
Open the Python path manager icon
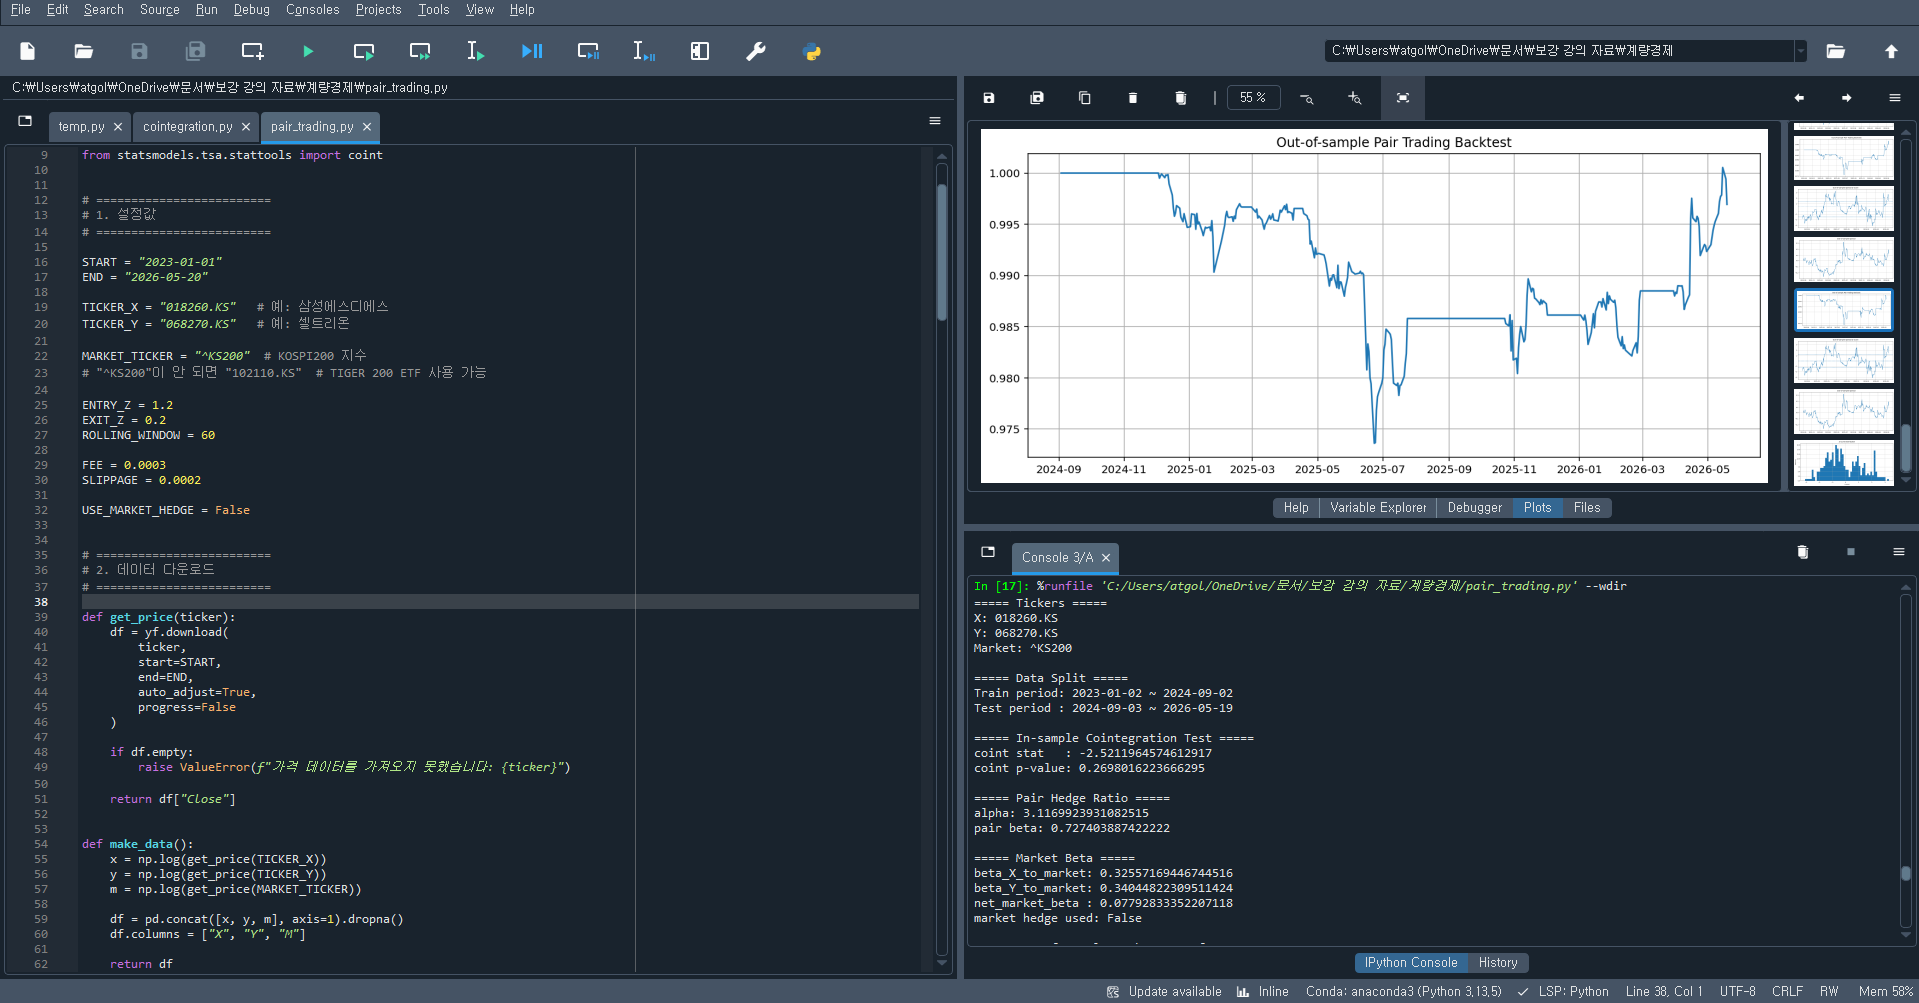tap(812, 51)
